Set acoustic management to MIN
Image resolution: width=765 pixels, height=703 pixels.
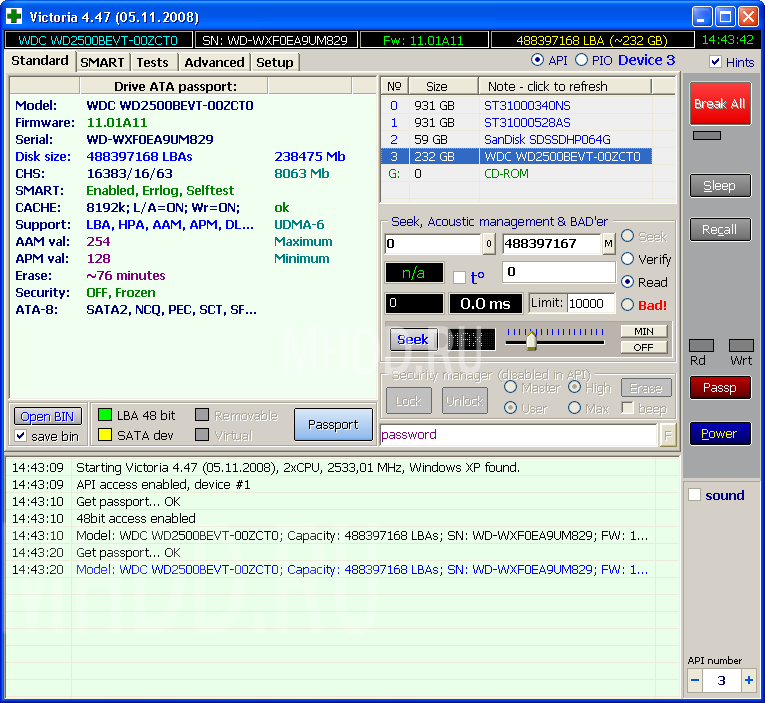pyautogui.click(x=644, y=331)
